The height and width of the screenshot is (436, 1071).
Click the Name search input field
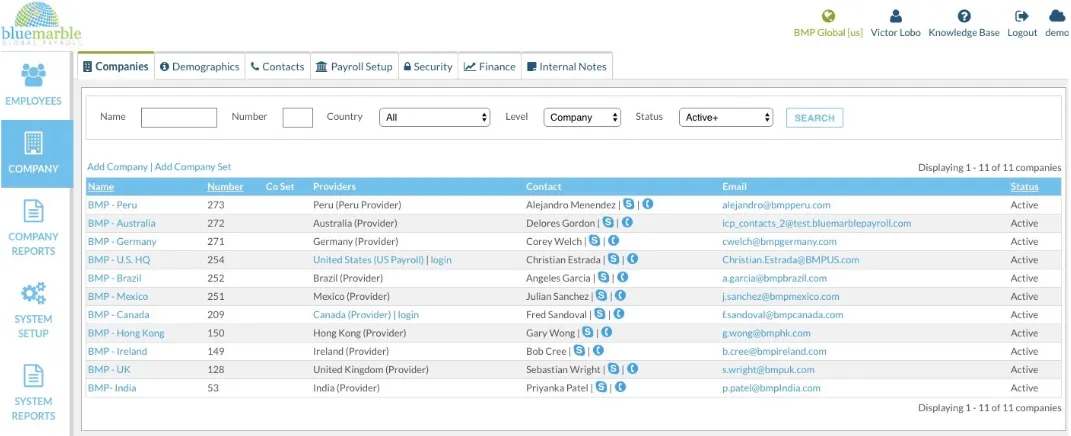pyautogui.click(x=179, y=118)
